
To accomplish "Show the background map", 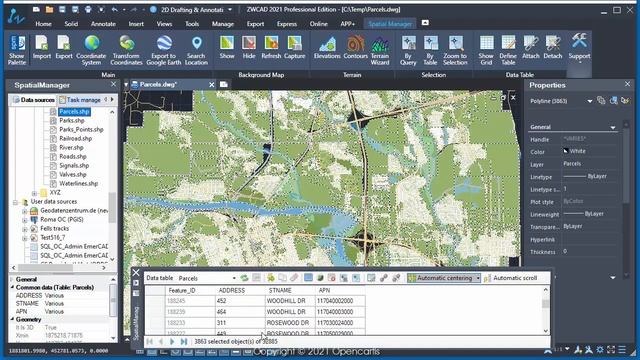I will 227,48.
